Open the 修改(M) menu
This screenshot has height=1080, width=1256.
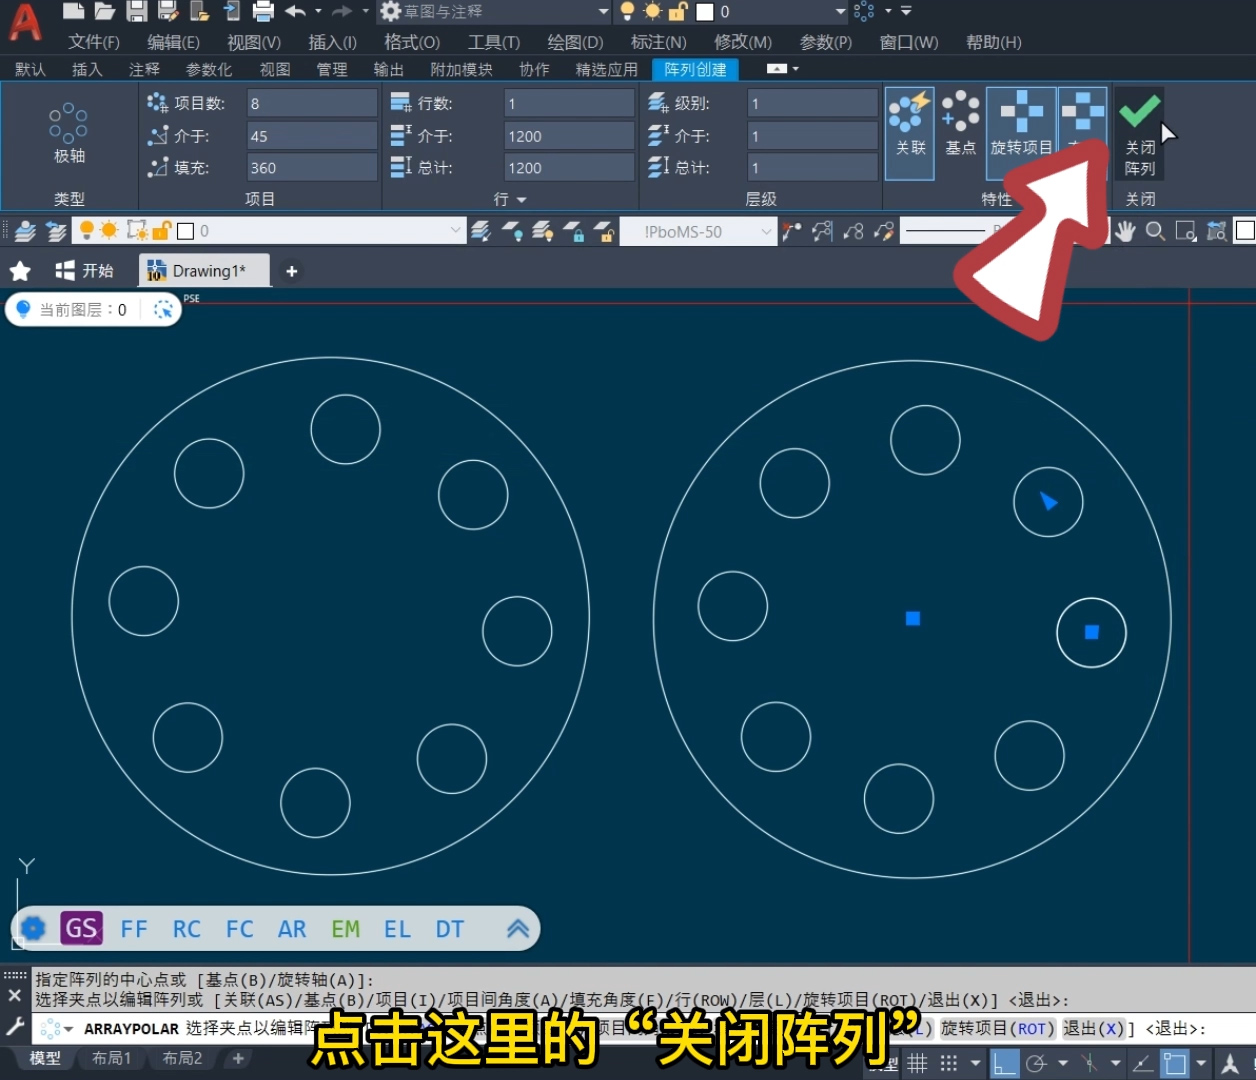point(742,42)
